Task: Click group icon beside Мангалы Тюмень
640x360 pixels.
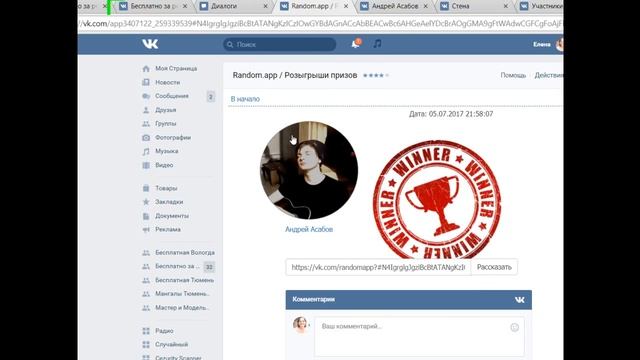Action: (146, 294)
